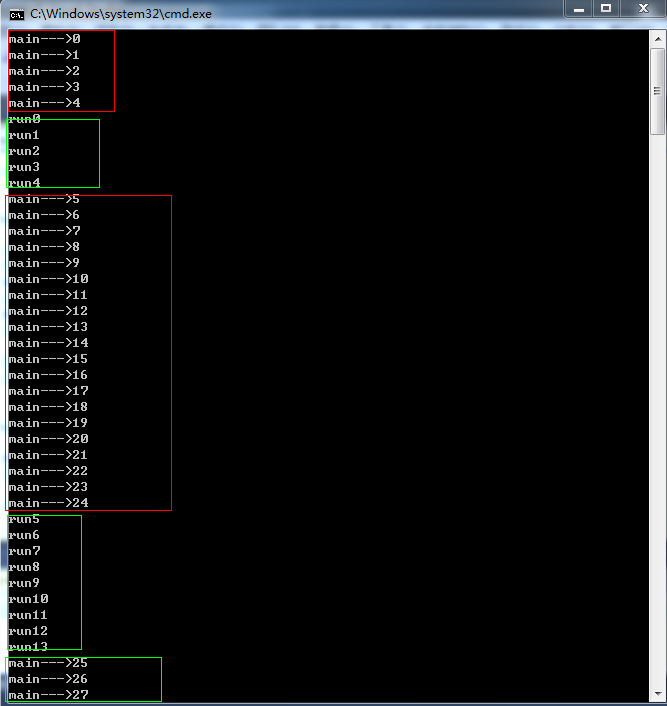This screenshot has height=706, width=667.
Task: Click the title text C:\Windows\system32\cmd.exe
Action: click(x=121, y=14)
